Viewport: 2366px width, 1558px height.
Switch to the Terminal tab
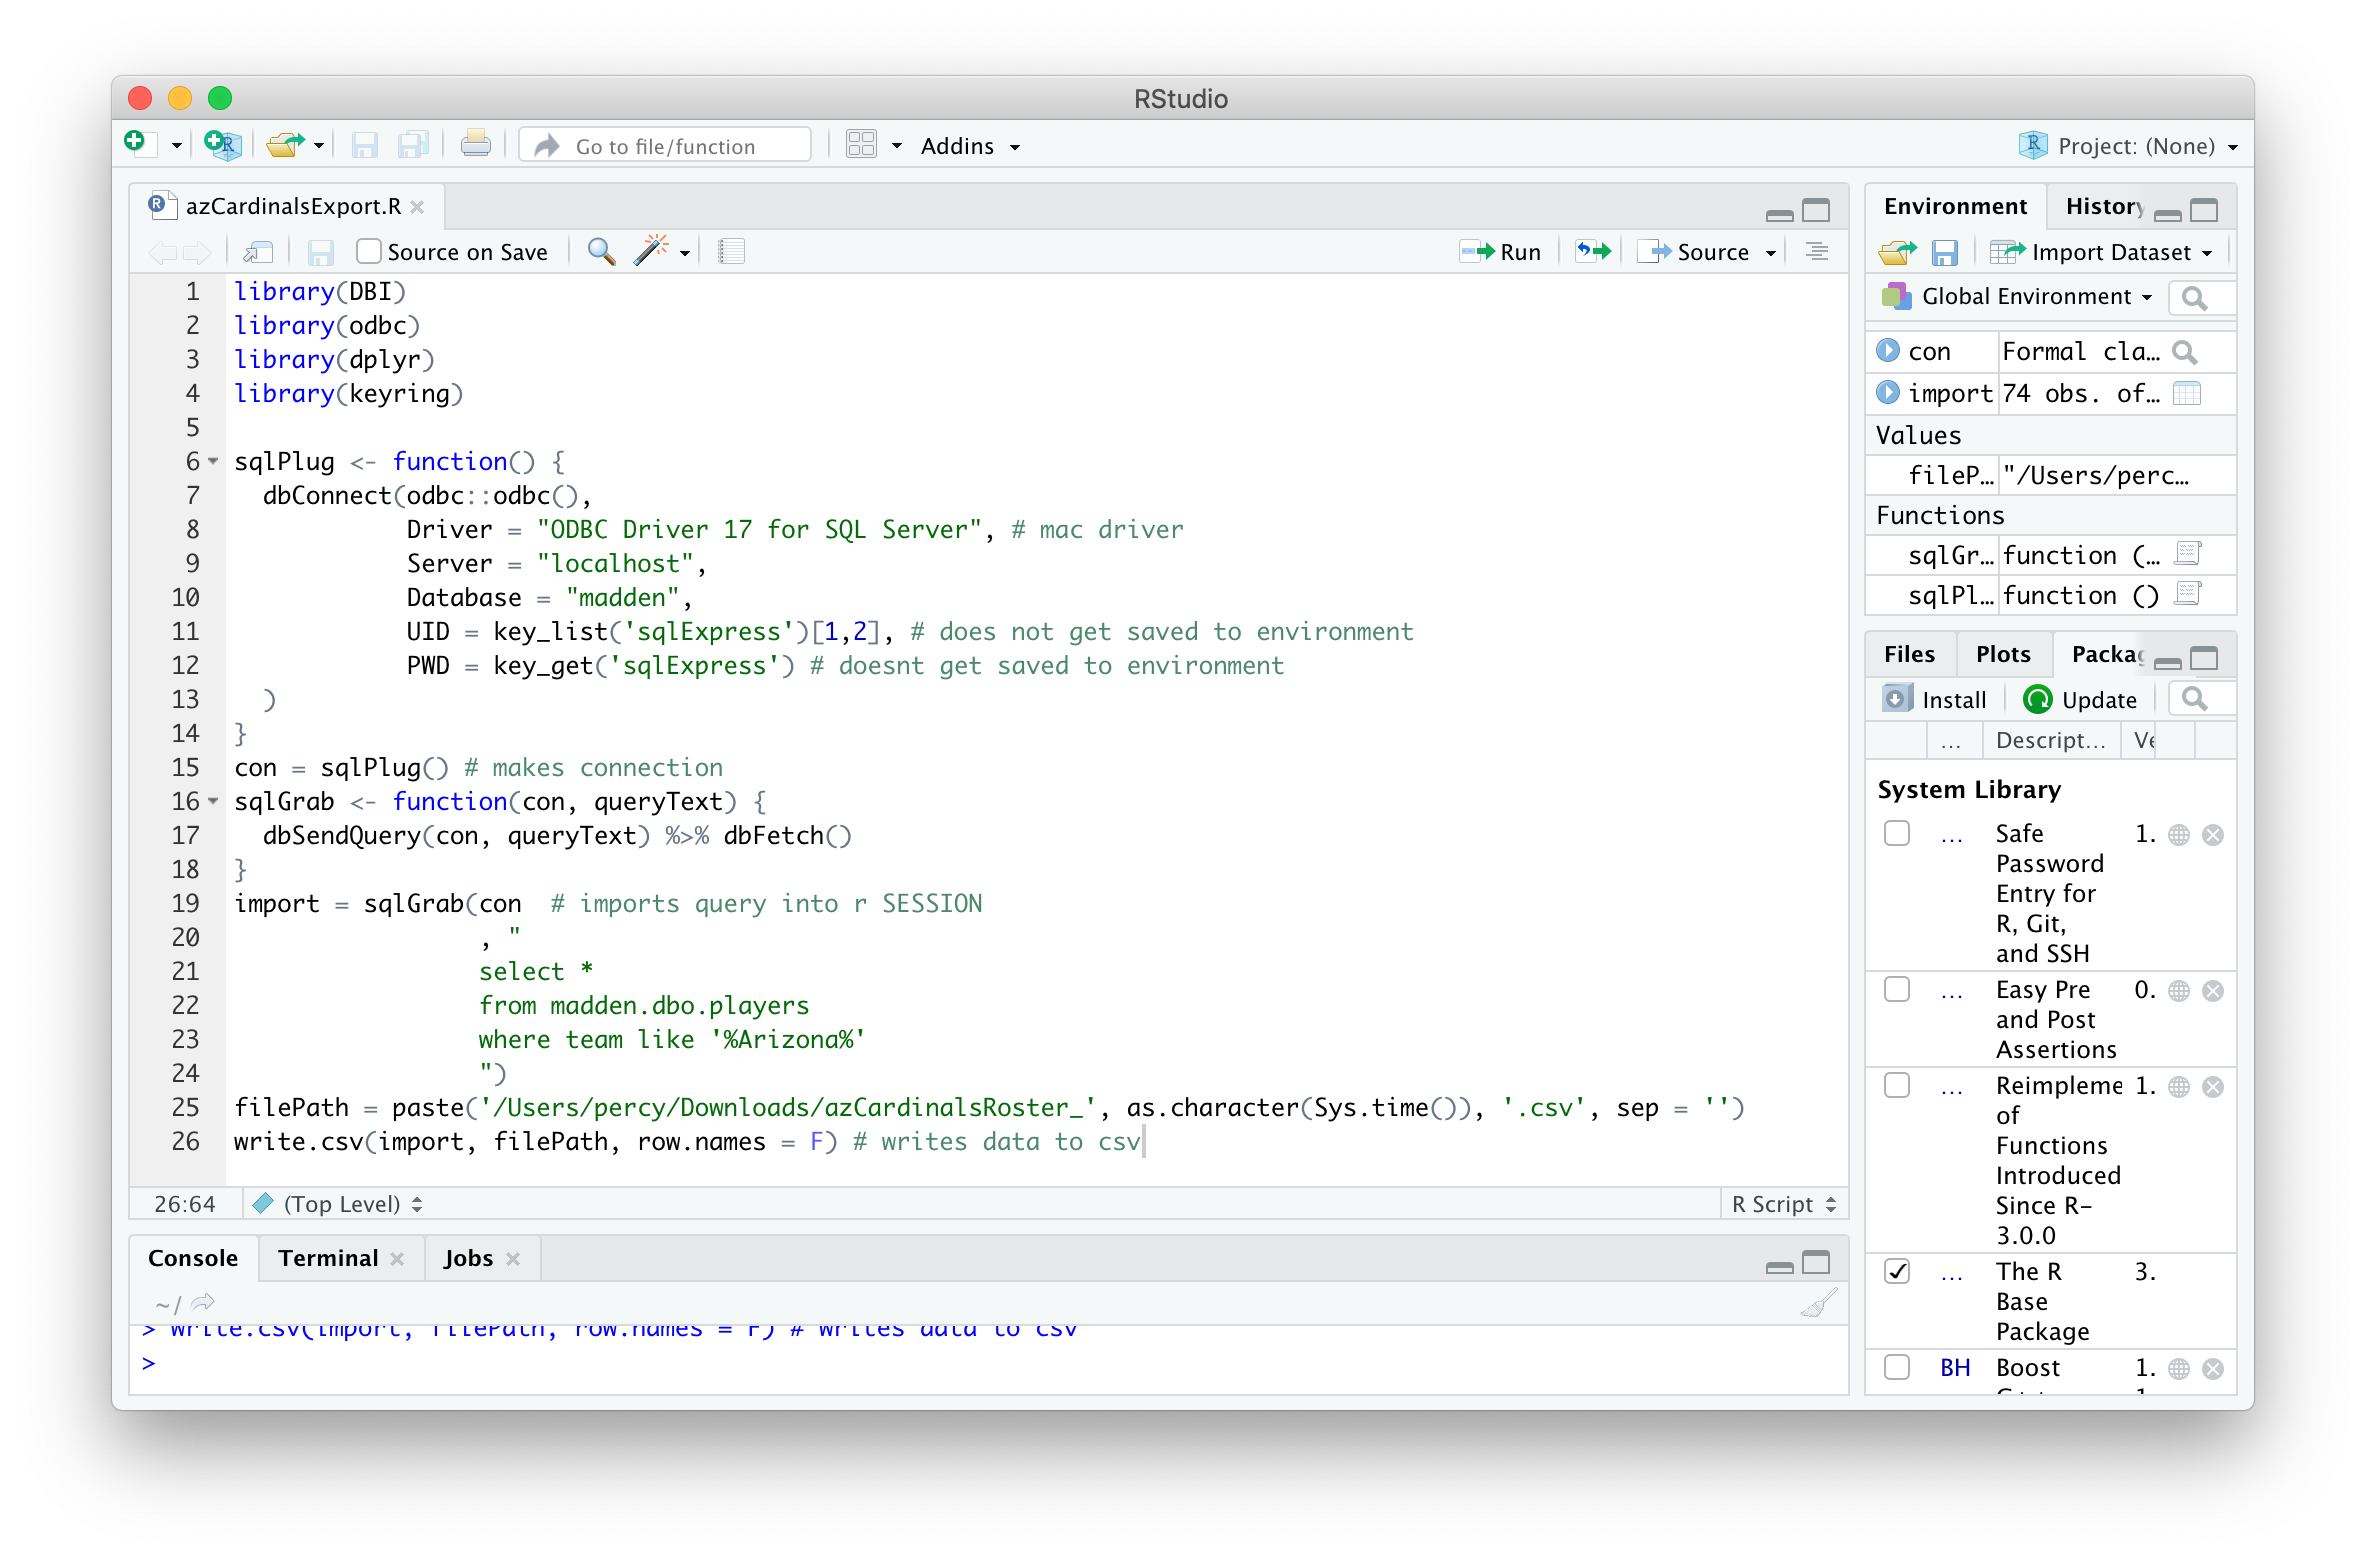(328, 1258)
